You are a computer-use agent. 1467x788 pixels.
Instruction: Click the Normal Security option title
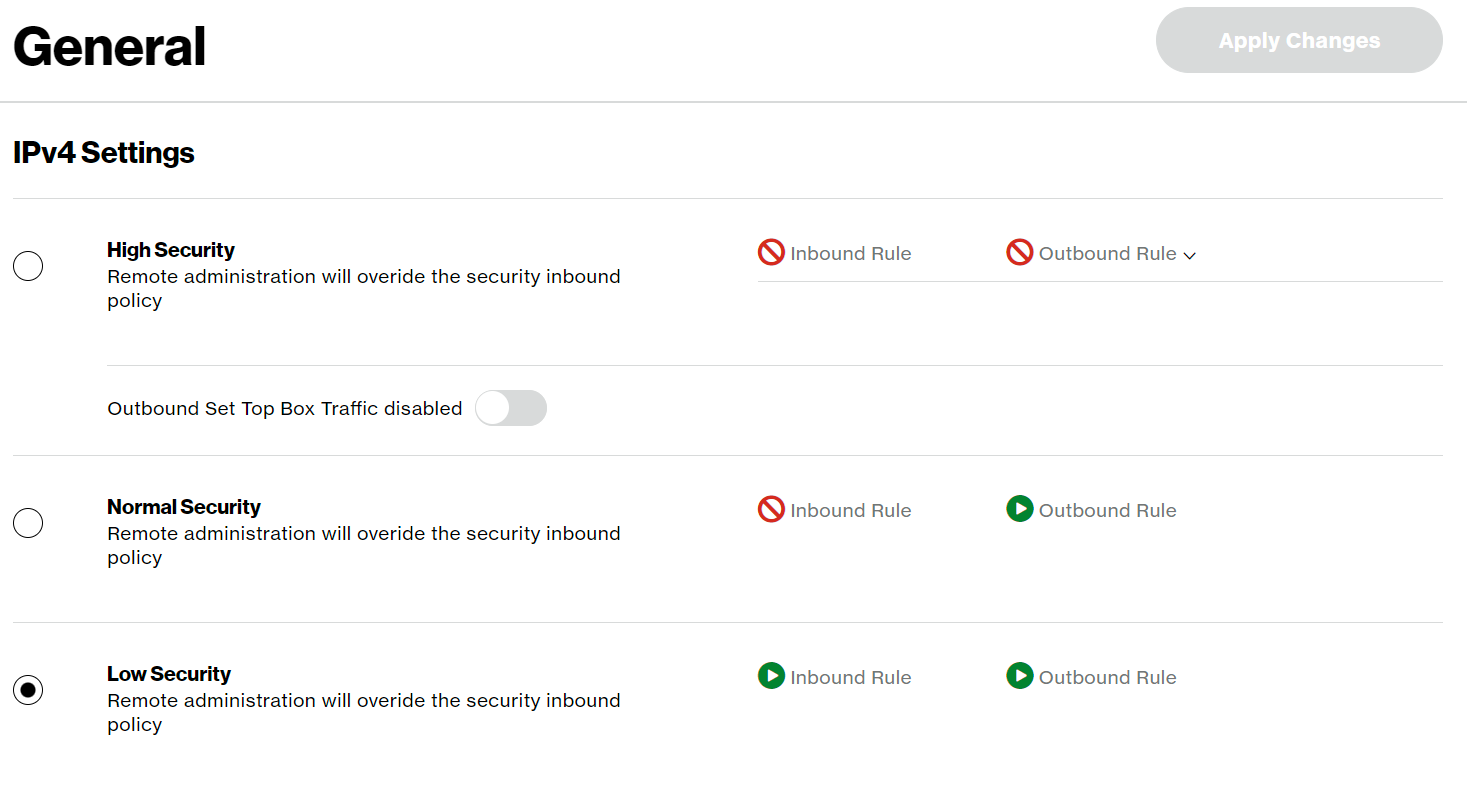184,507
